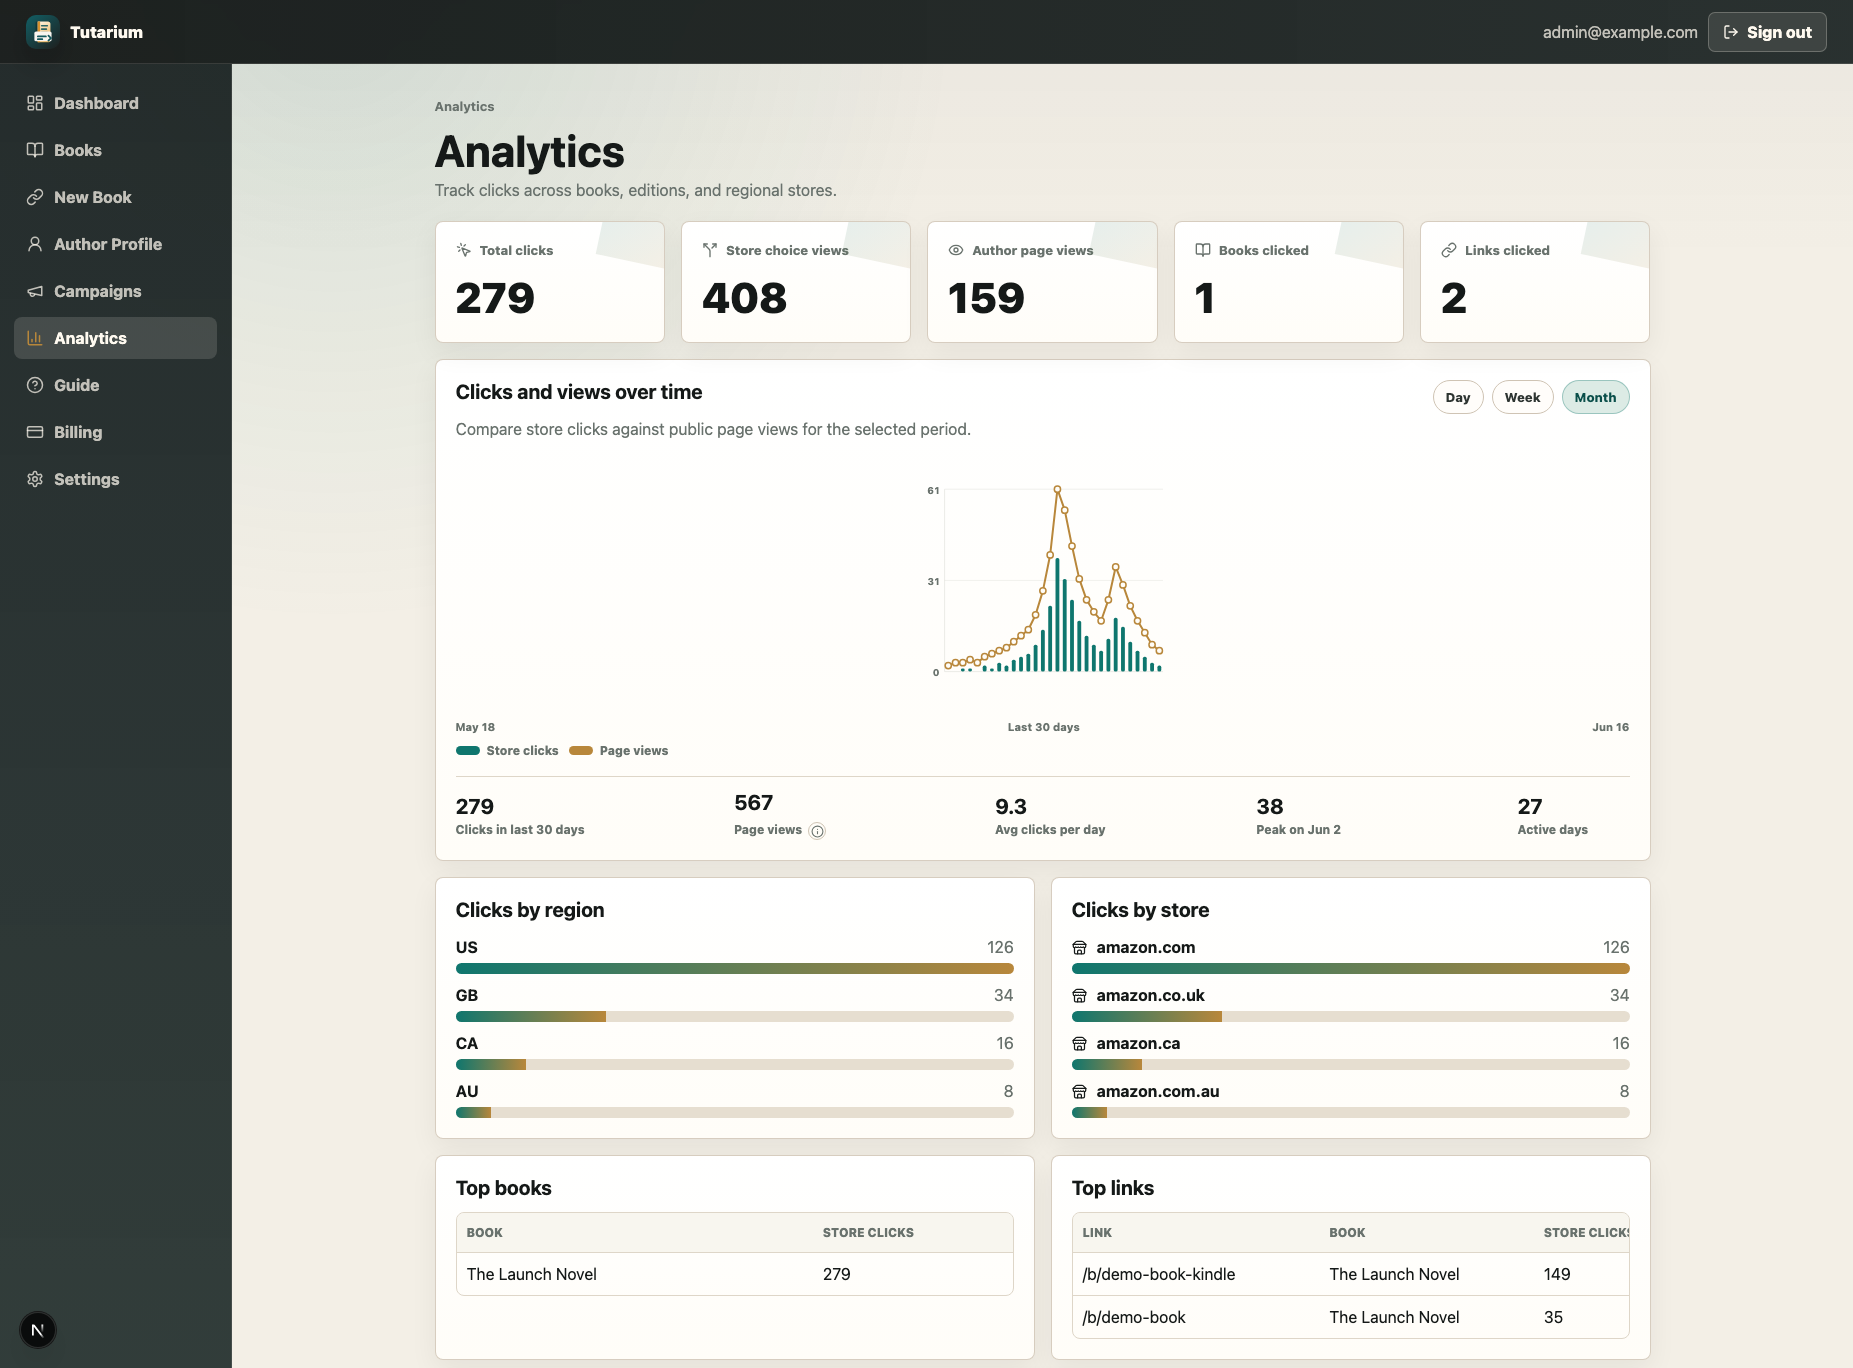Click the Author page views 159 value
1853x1368 pixels.
coord(986,298)
